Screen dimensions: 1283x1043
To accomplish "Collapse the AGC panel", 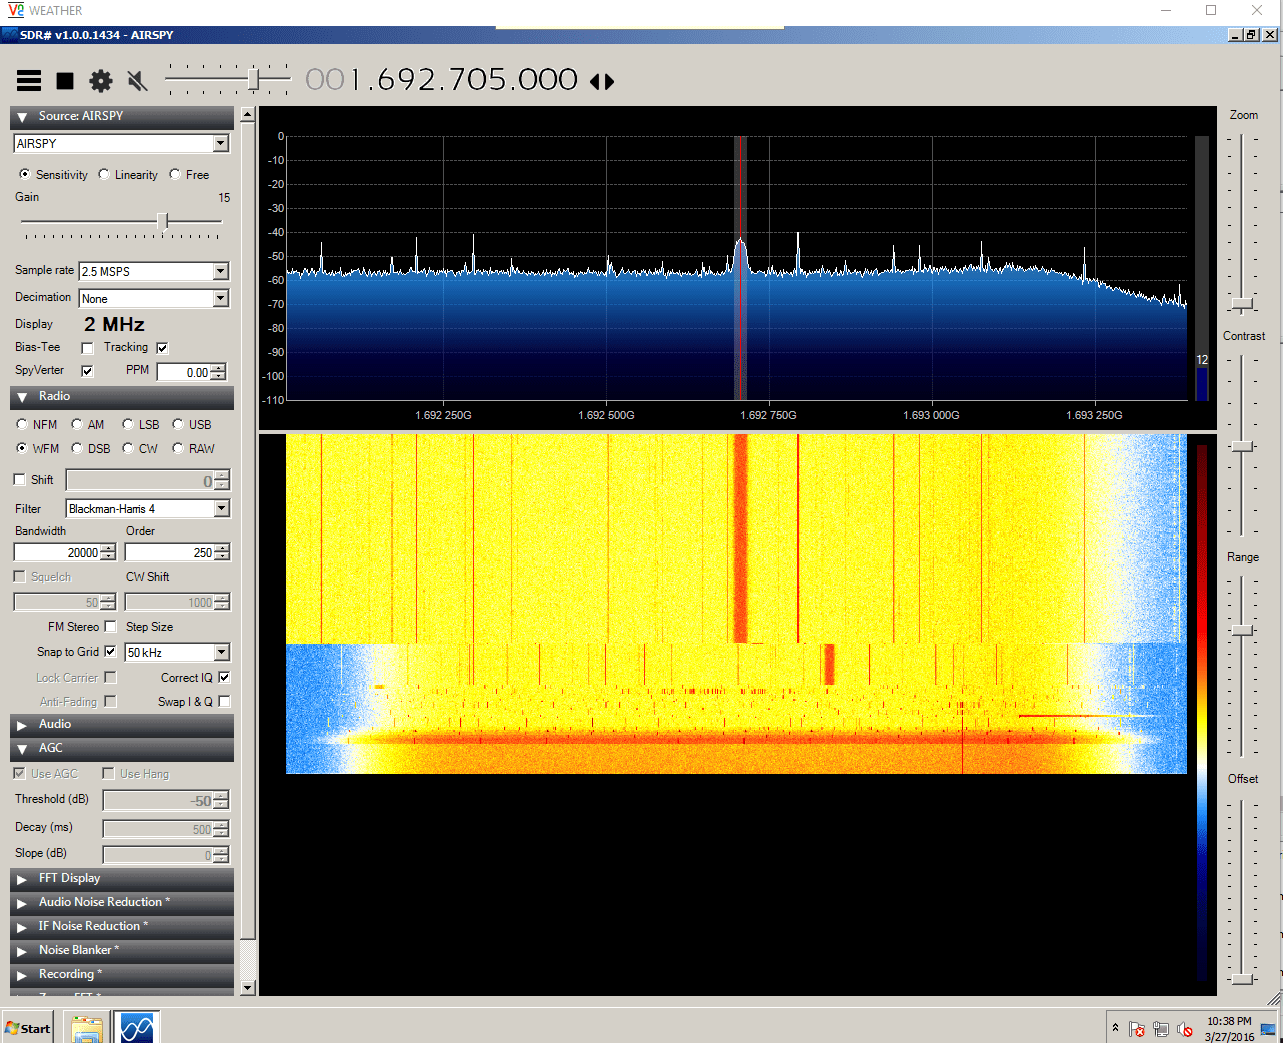I will tap(122, 749).
